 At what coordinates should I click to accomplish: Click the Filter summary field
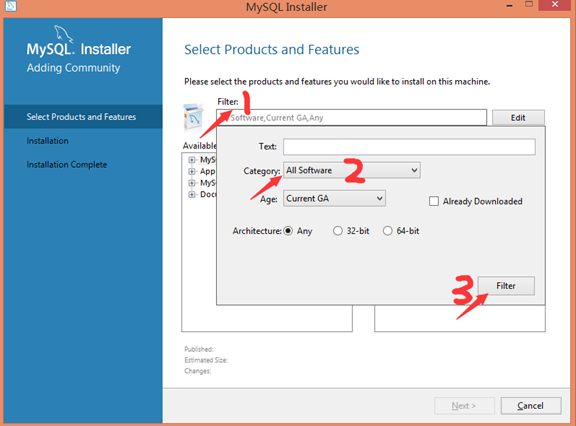click(x=352, y=118)
